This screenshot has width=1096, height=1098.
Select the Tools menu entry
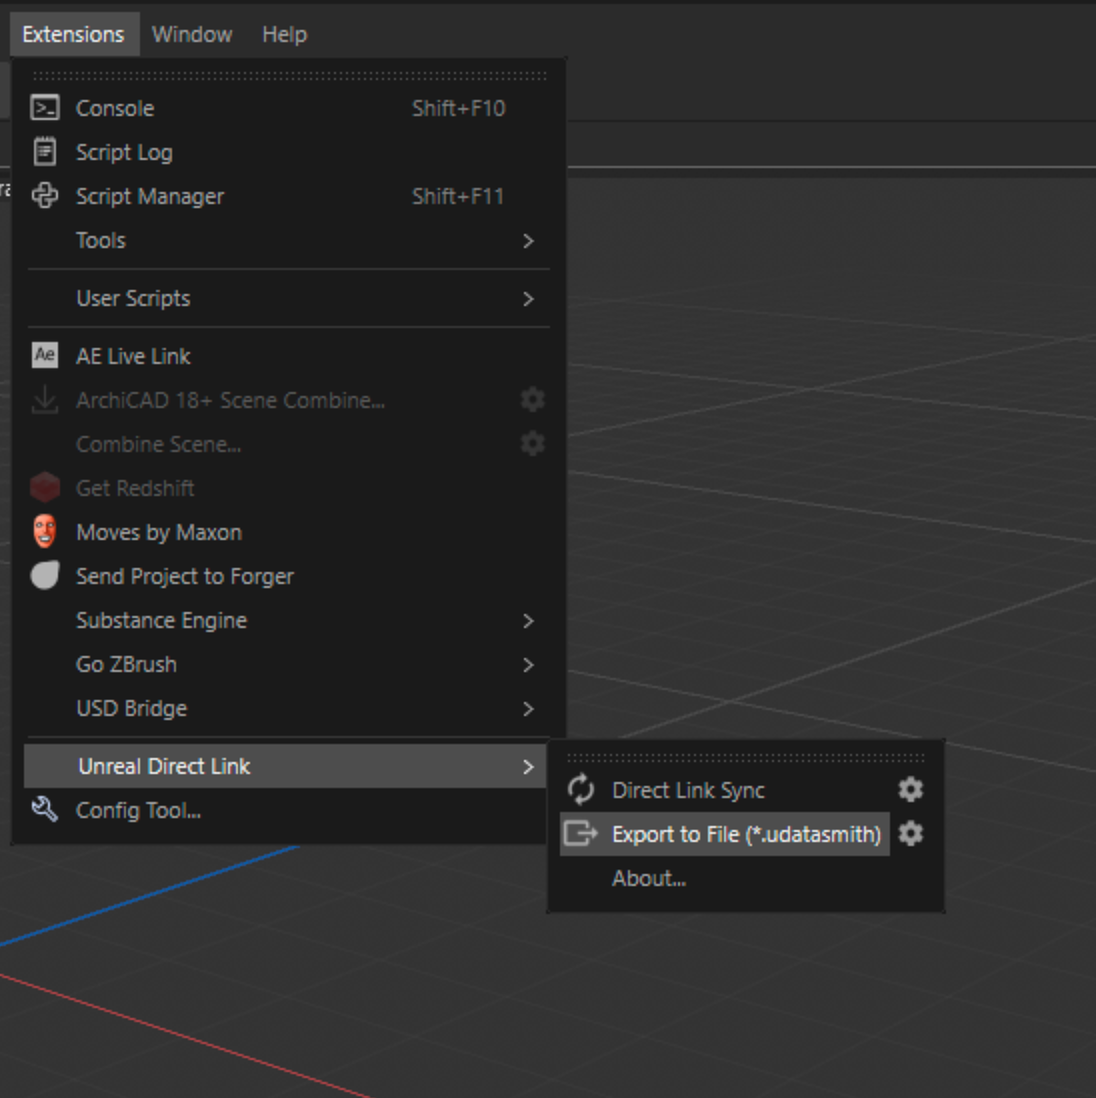pos(101,241)
